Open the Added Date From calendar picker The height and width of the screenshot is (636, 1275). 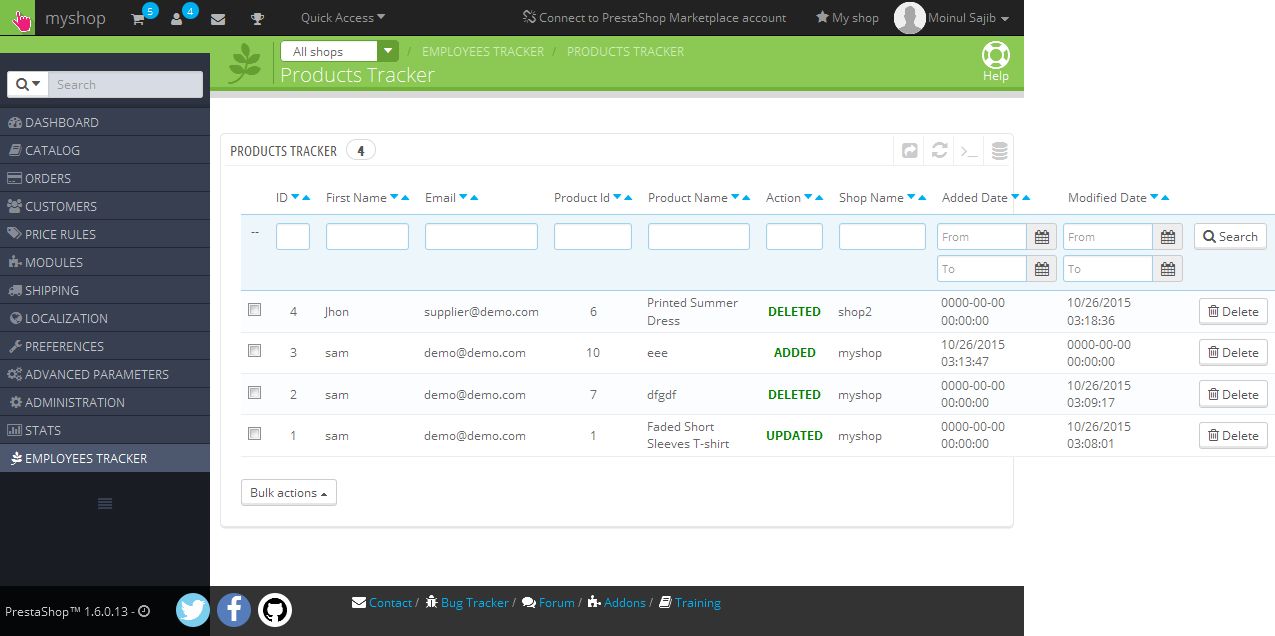(x=1042, y=237)
